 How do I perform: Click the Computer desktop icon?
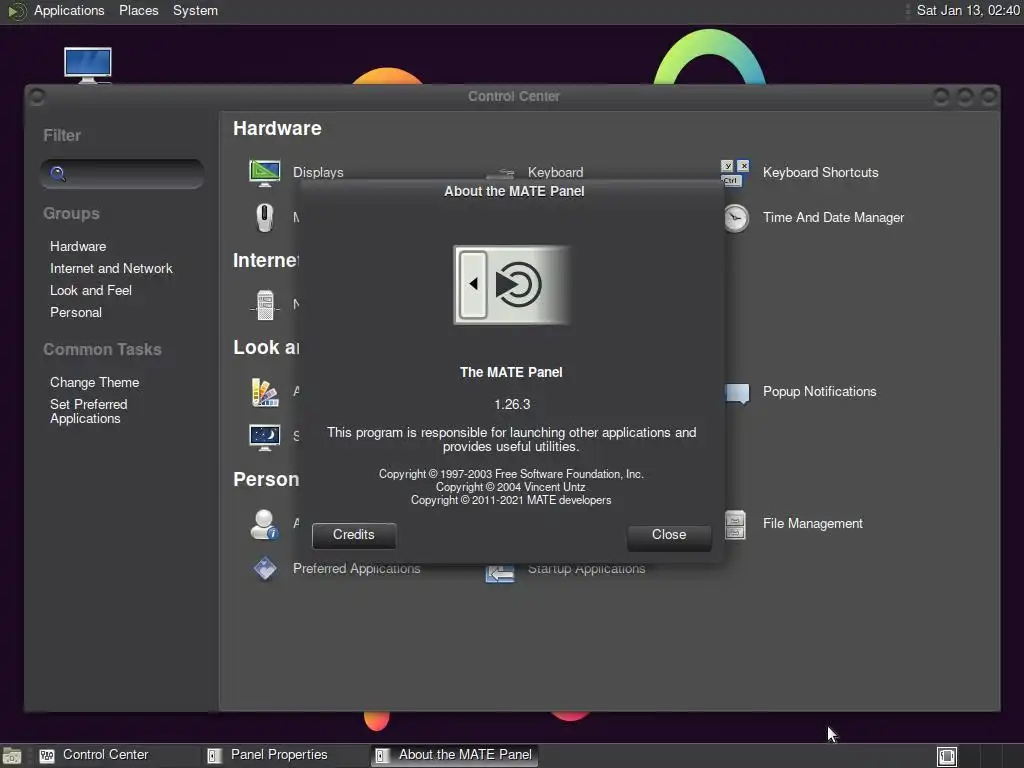(x=88, y=65)
